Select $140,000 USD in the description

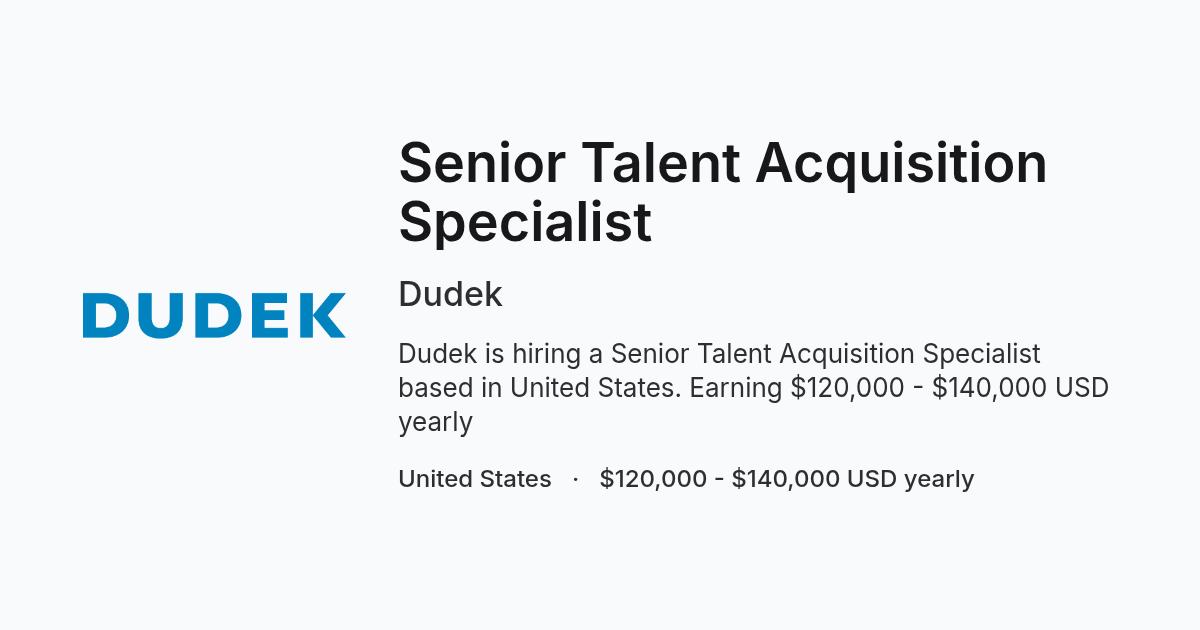pyautogui.click(x=1020, y=388)
